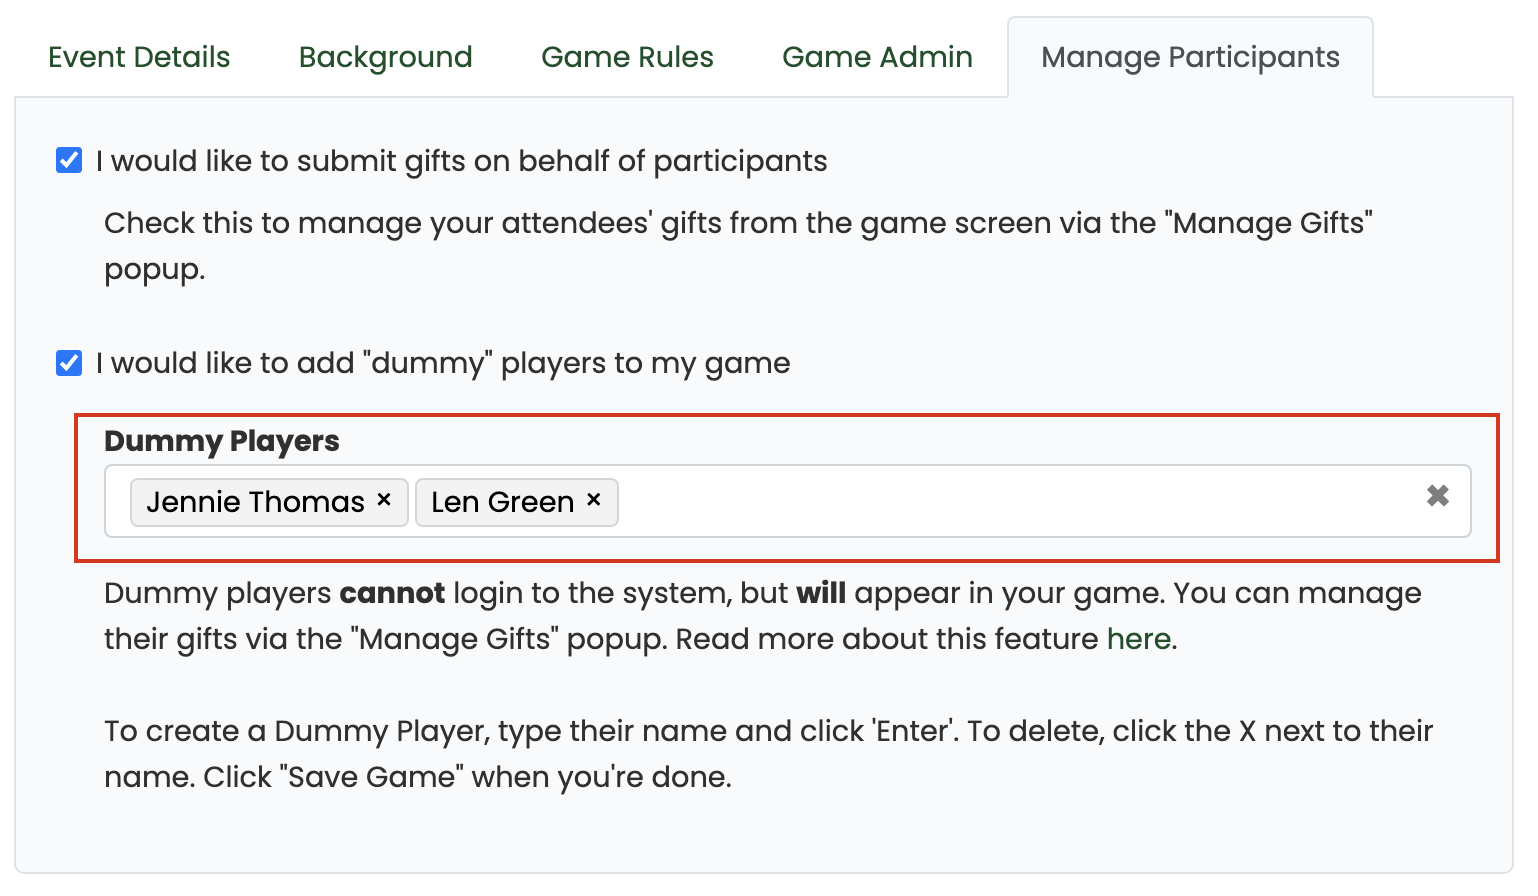Select the Manage Participants tab
This screenshot has width=1538, height=896.
tap(1190, 57)
